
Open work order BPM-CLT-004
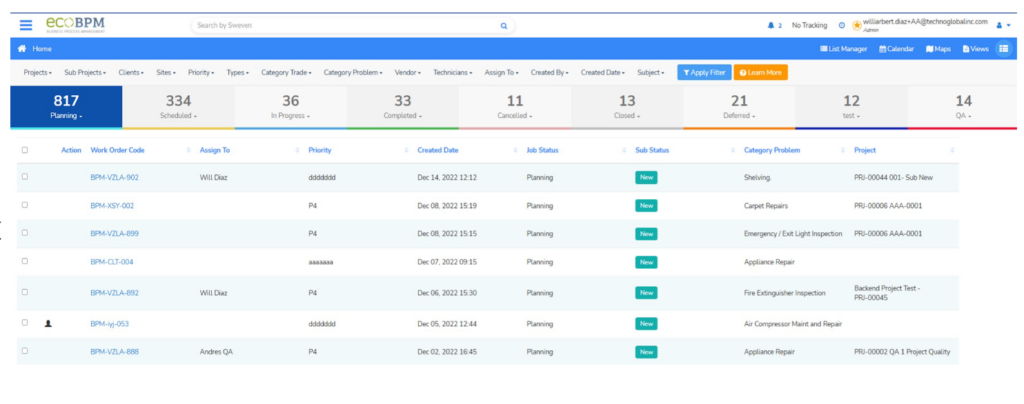coord(112,262)
